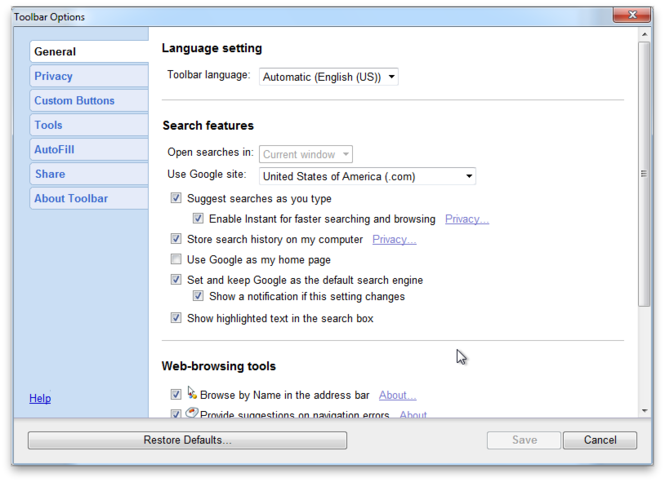Toggle Store search history on my computer

coord(176,239)
